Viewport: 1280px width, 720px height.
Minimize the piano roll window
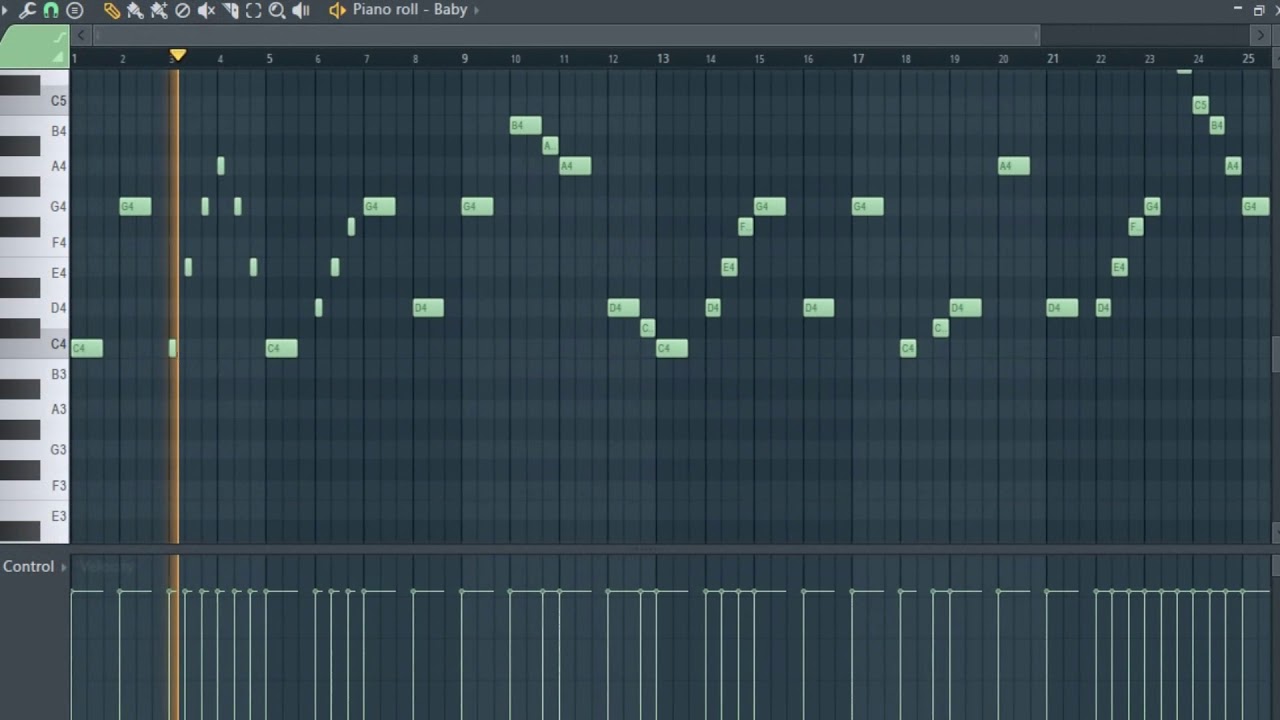pos(1237,9)
